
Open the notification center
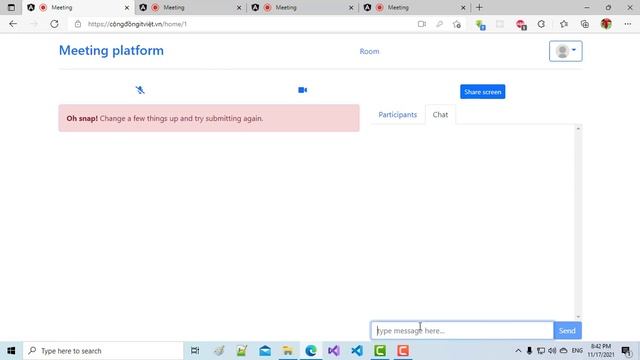coord(627,351)
